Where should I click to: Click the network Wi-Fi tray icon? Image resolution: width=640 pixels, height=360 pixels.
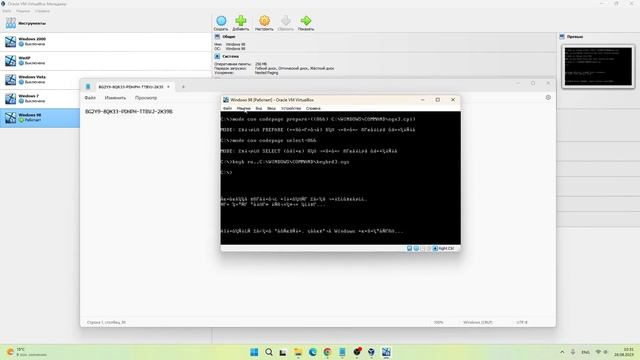(x=598, y=352)
